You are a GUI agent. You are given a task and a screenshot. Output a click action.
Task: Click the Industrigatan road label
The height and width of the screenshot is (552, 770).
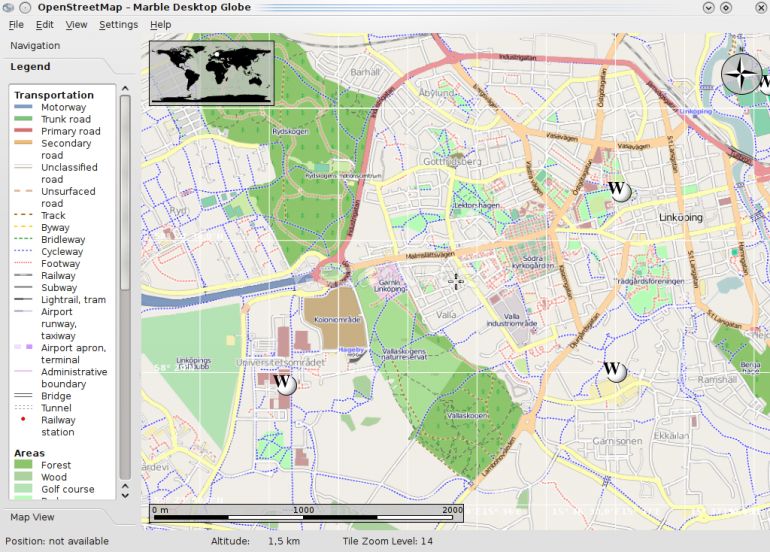point(518,57)
